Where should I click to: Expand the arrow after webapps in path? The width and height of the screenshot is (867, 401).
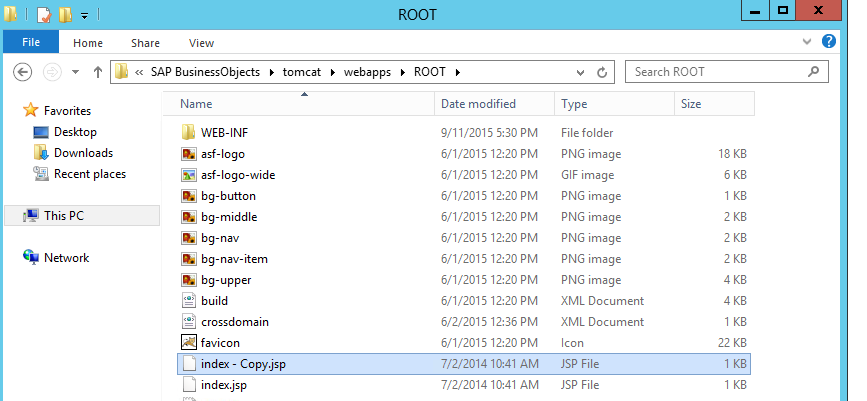coord(403,72)
